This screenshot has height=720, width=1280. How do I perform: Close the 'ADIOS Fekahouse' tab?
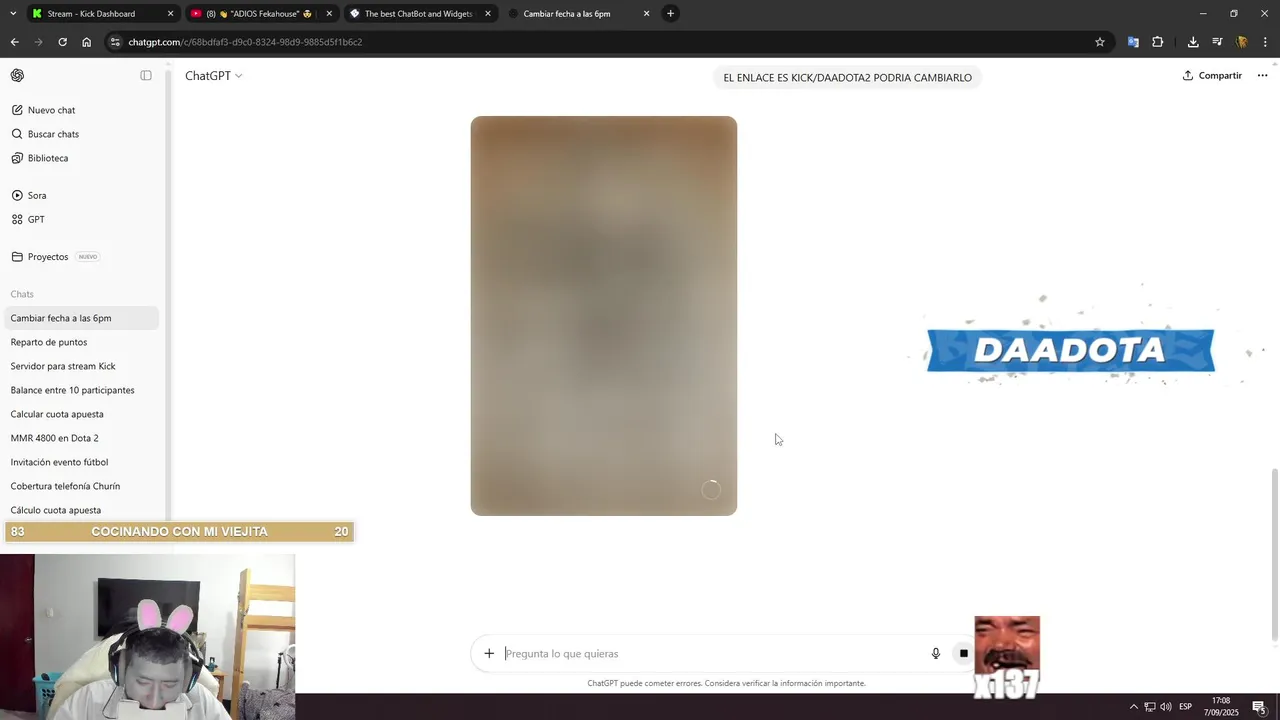329,14
